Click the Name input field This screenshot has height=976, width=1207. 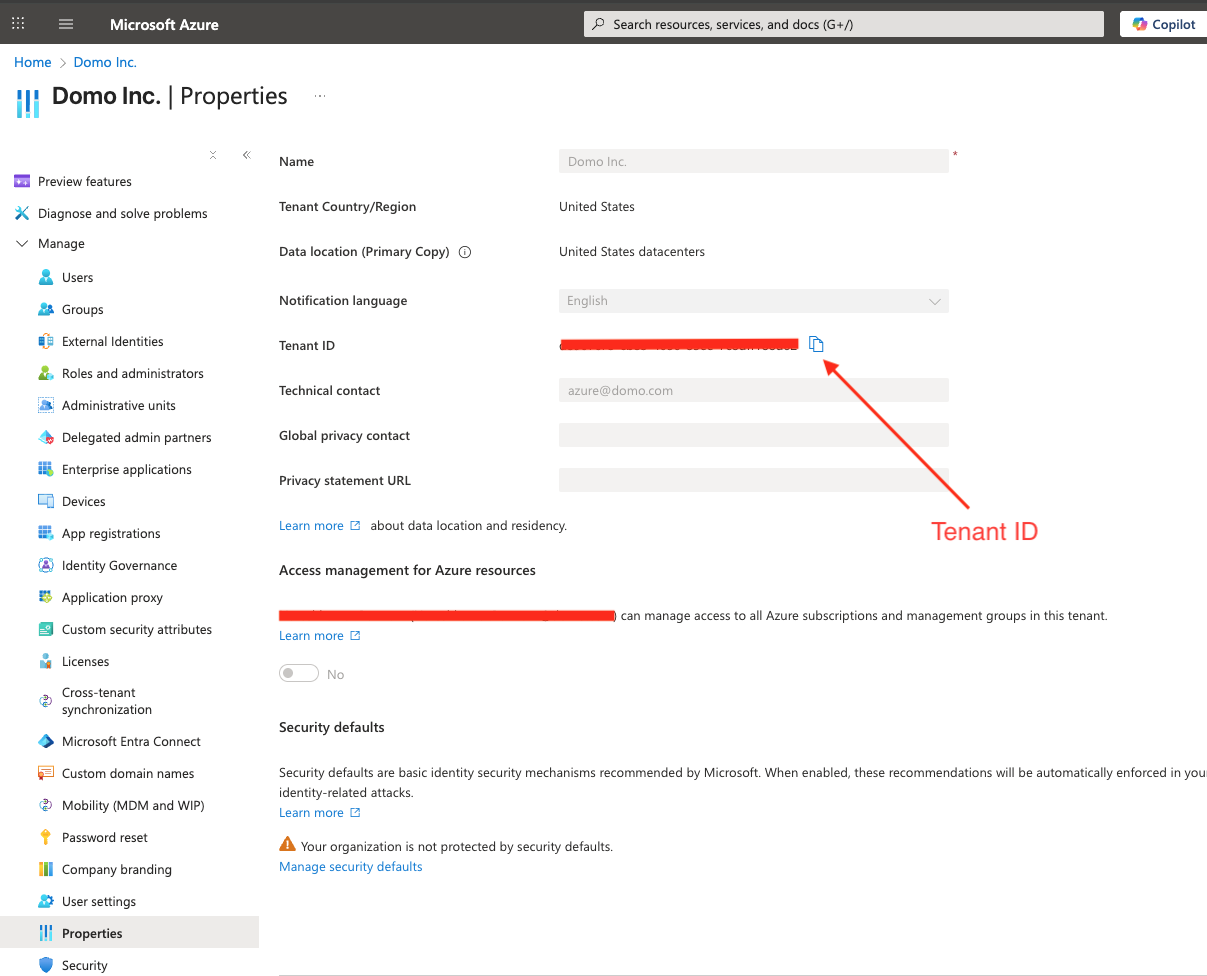coord(754,161)
